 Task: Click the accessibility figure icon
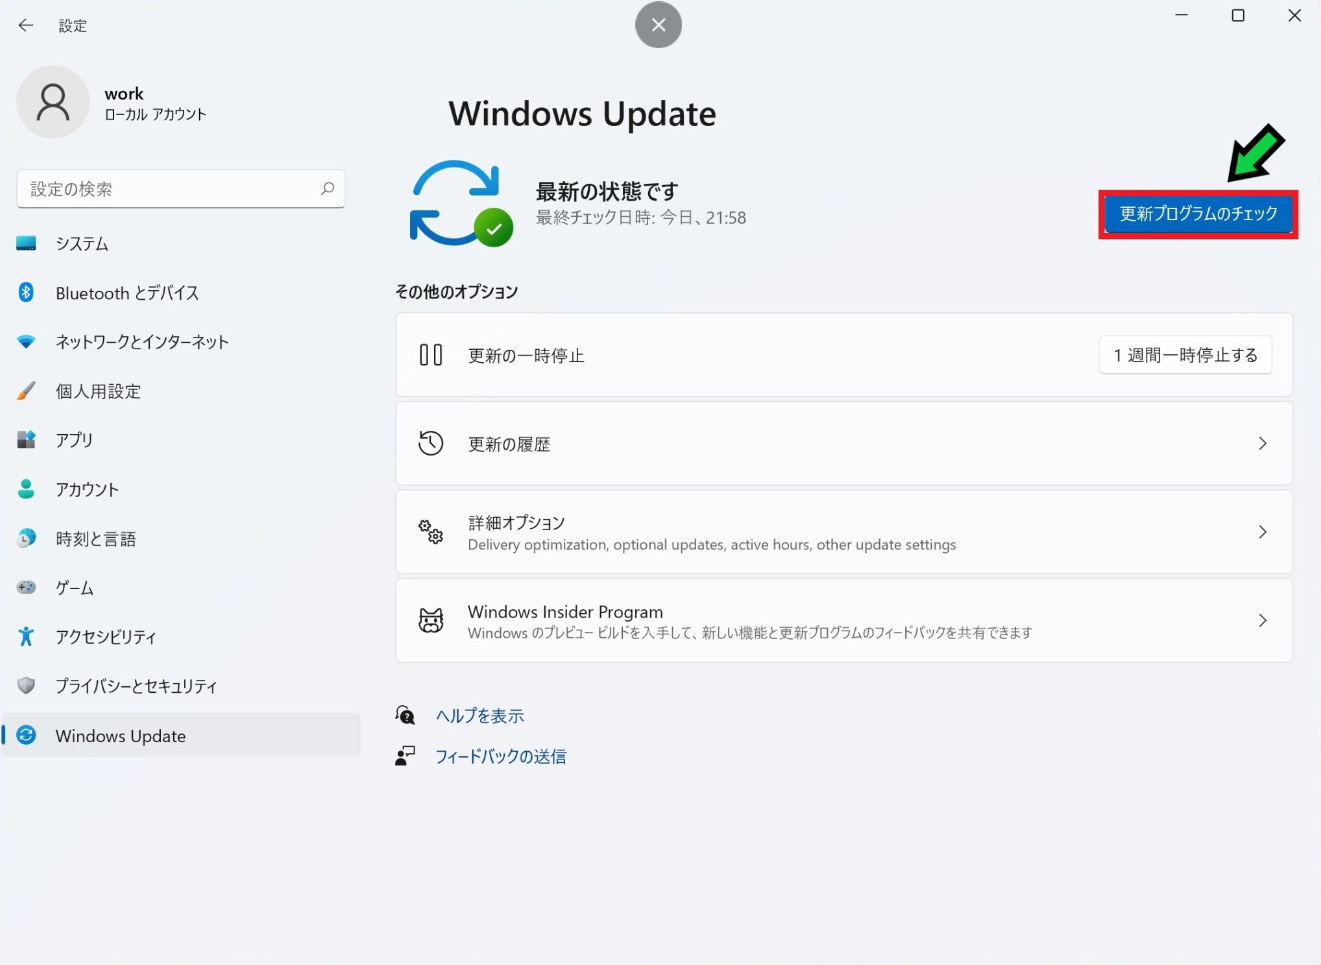pyautogui.click(x=27, y=636)
